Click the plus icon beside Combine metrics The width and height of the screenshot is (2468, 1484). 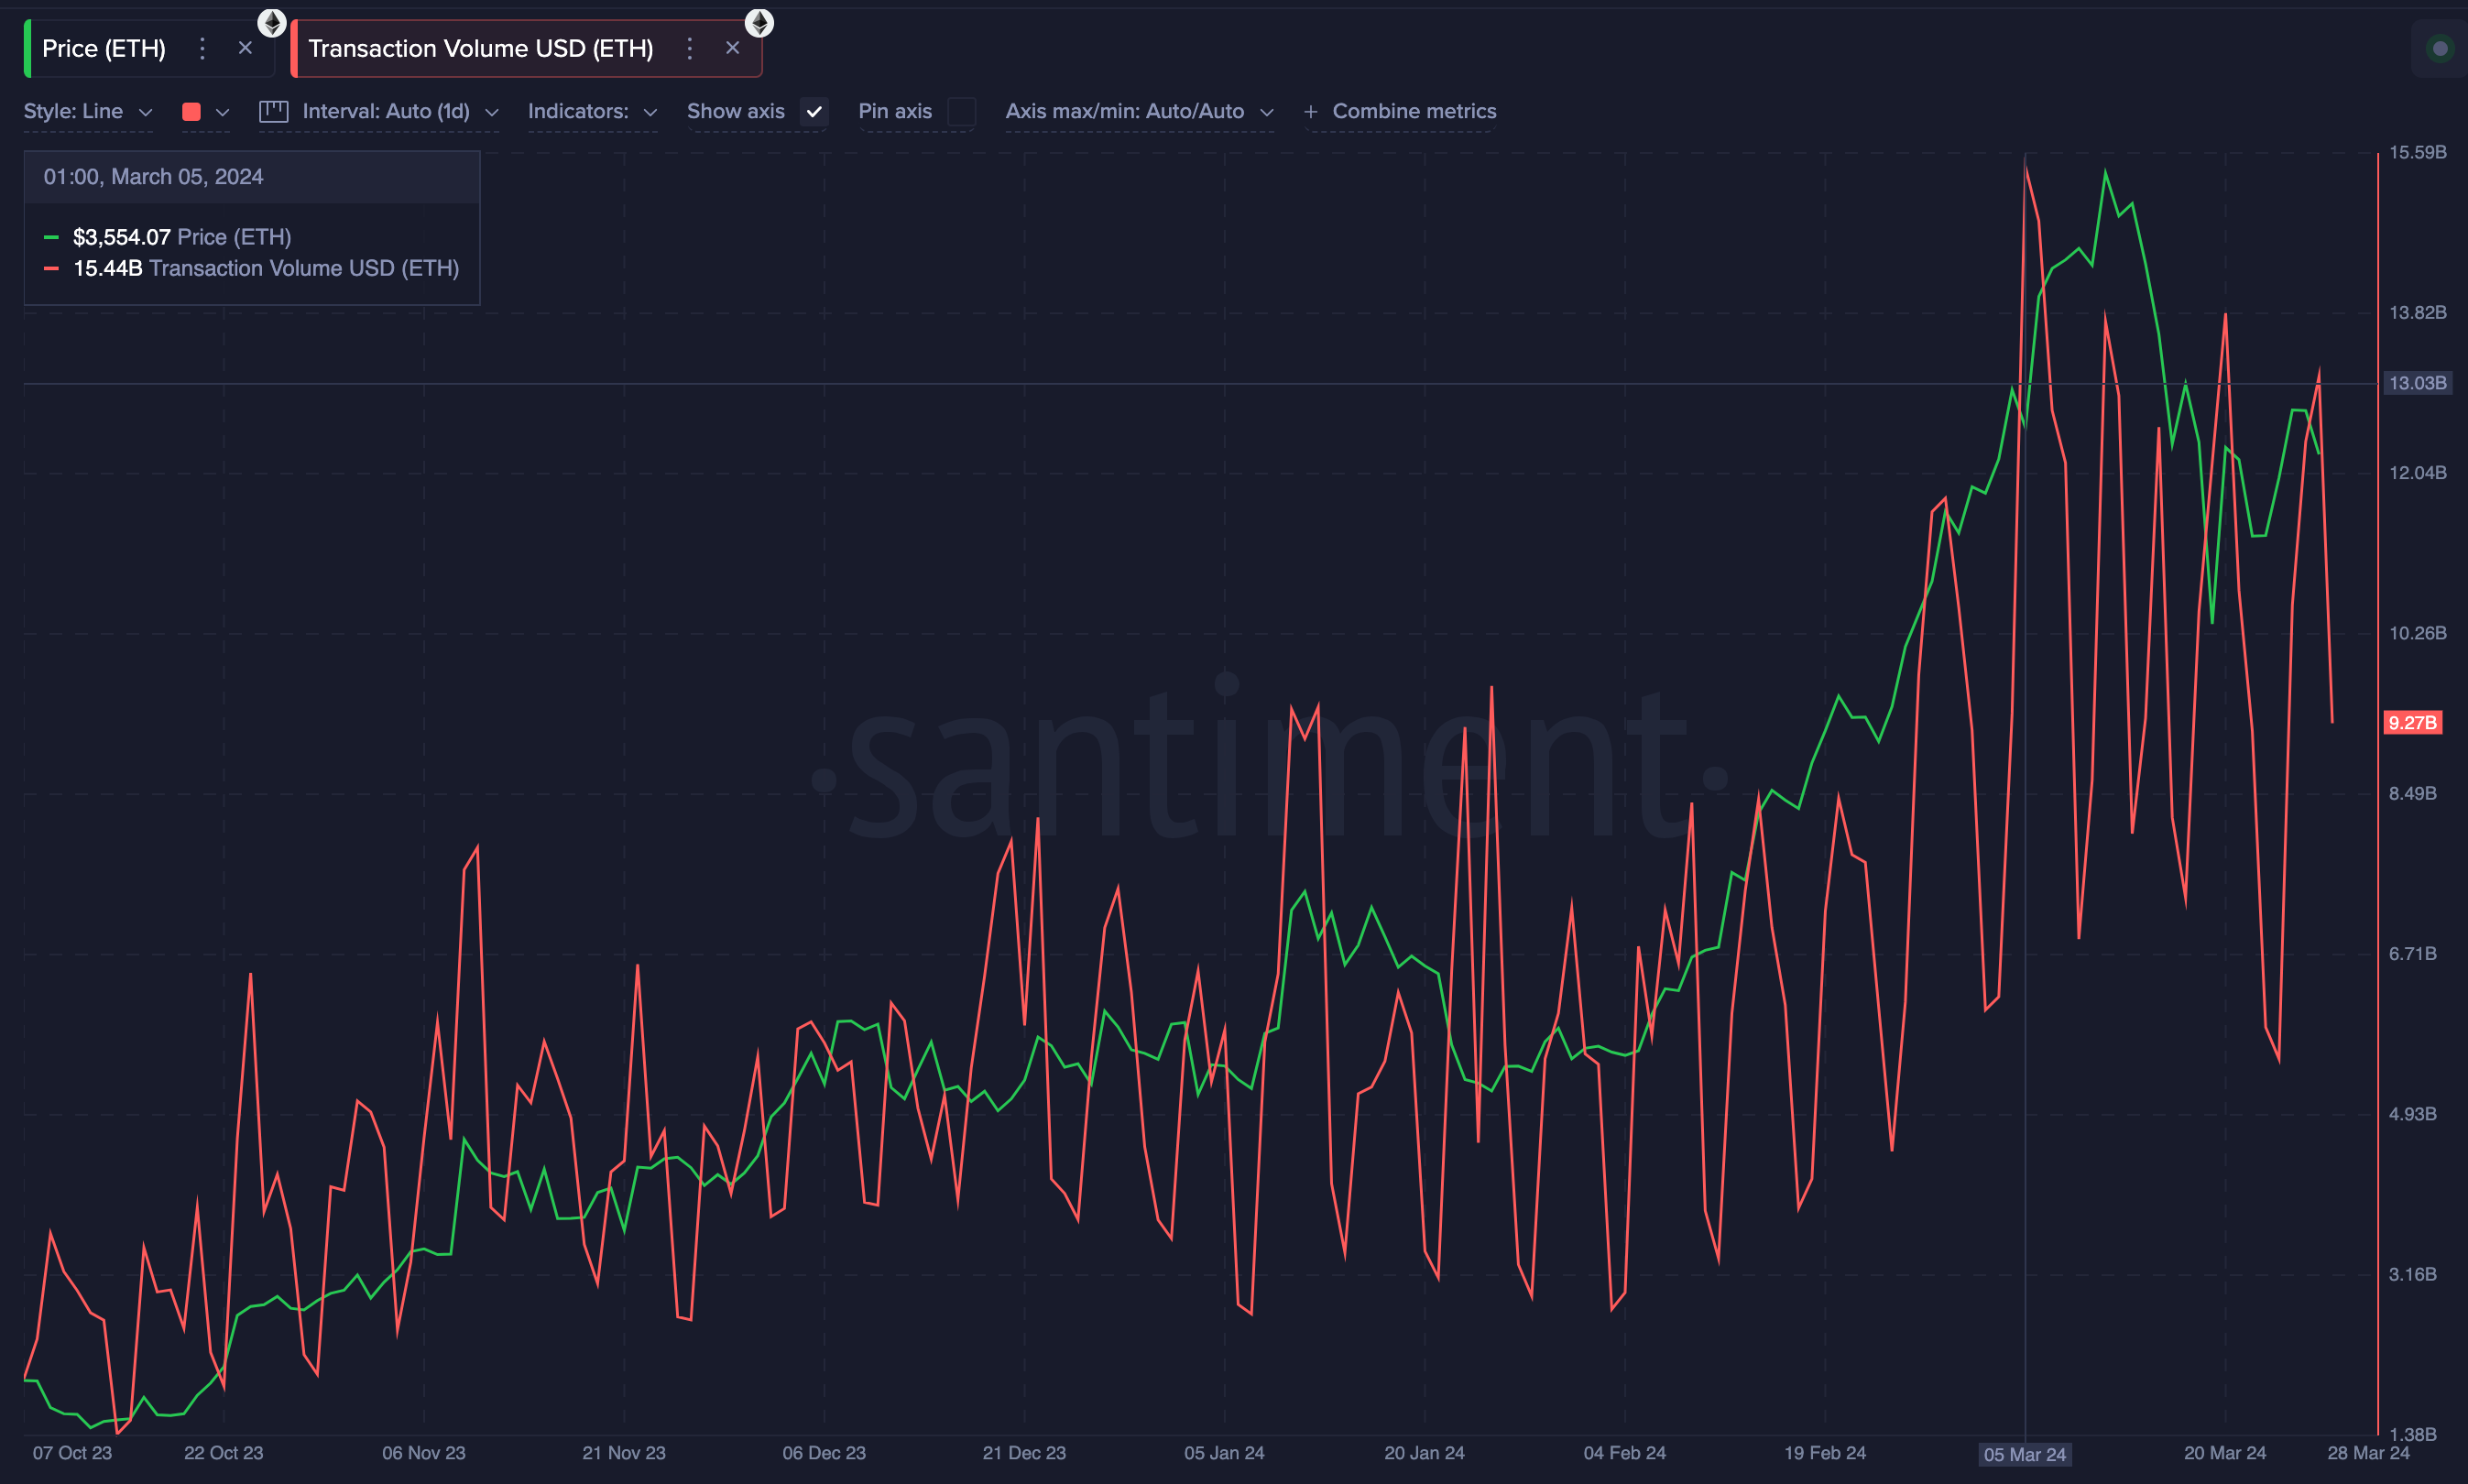1311,111
